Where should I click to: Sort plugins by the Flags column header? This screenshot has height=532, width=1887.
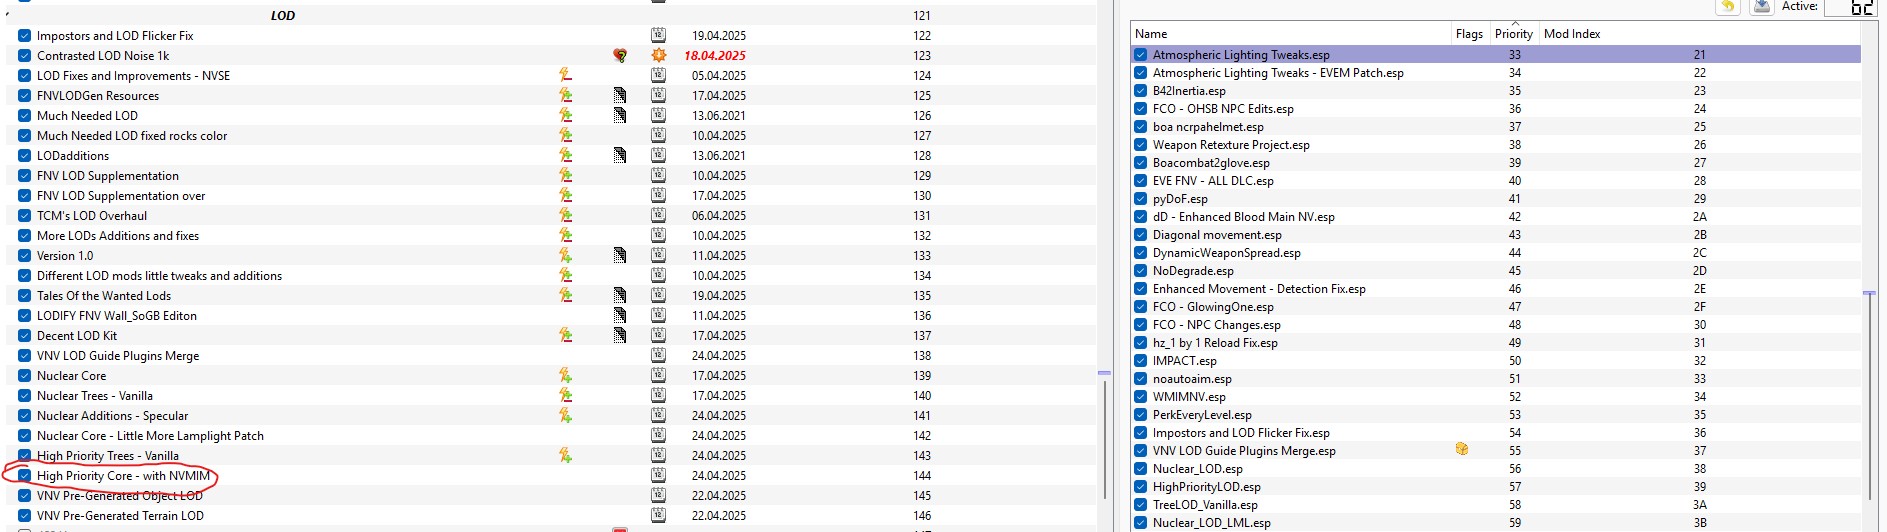1470,34
